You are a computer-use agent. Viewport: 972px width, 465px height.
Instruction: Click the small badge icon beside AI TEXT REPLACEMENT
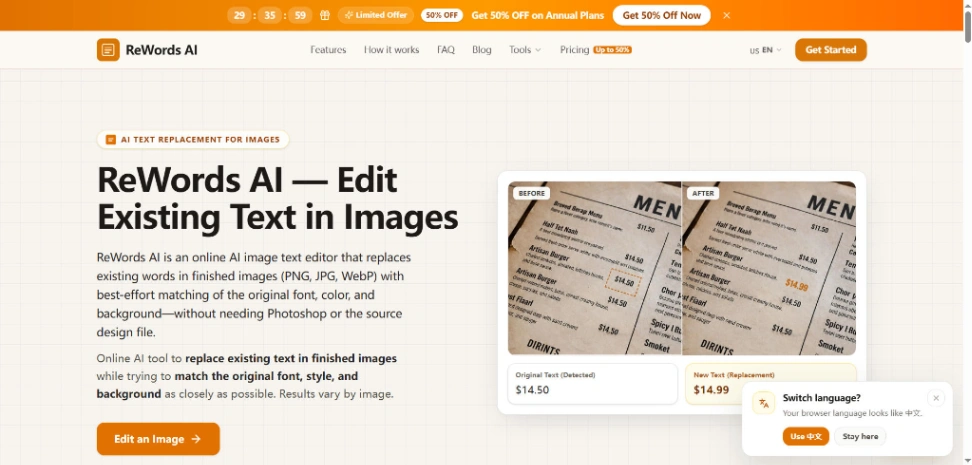[111, 140]
